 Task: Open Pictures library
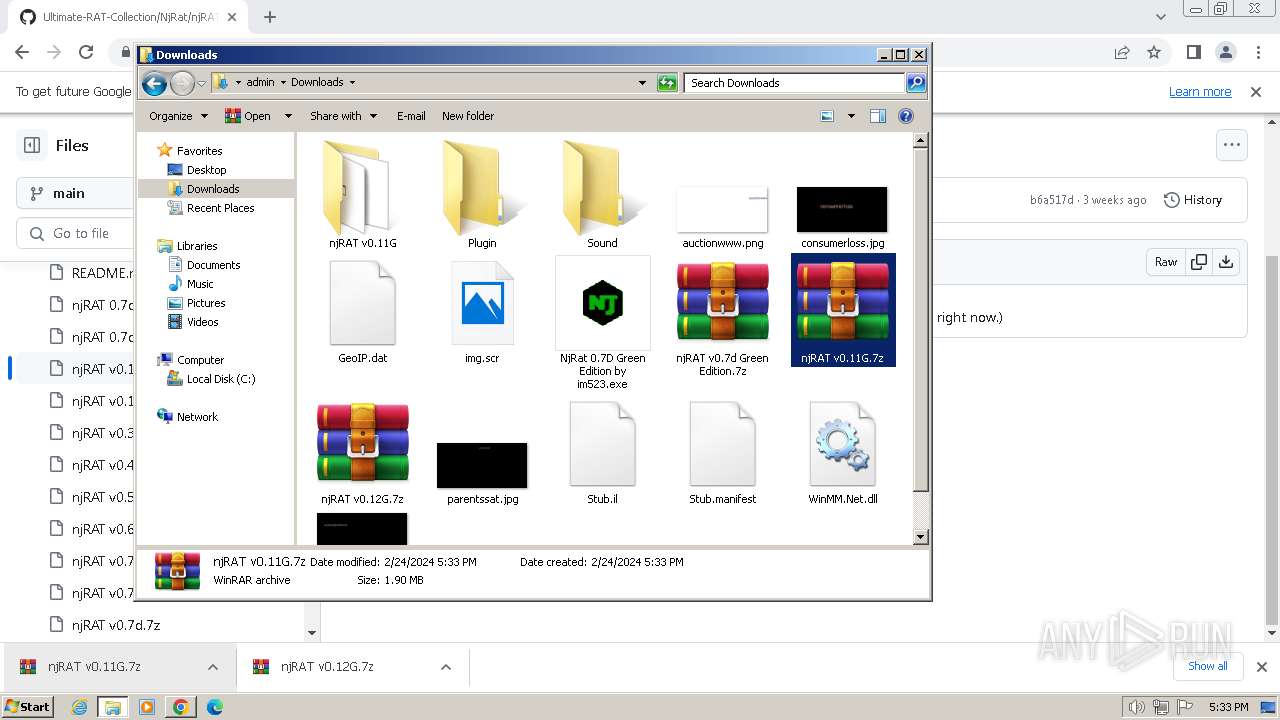click(206, 303)
